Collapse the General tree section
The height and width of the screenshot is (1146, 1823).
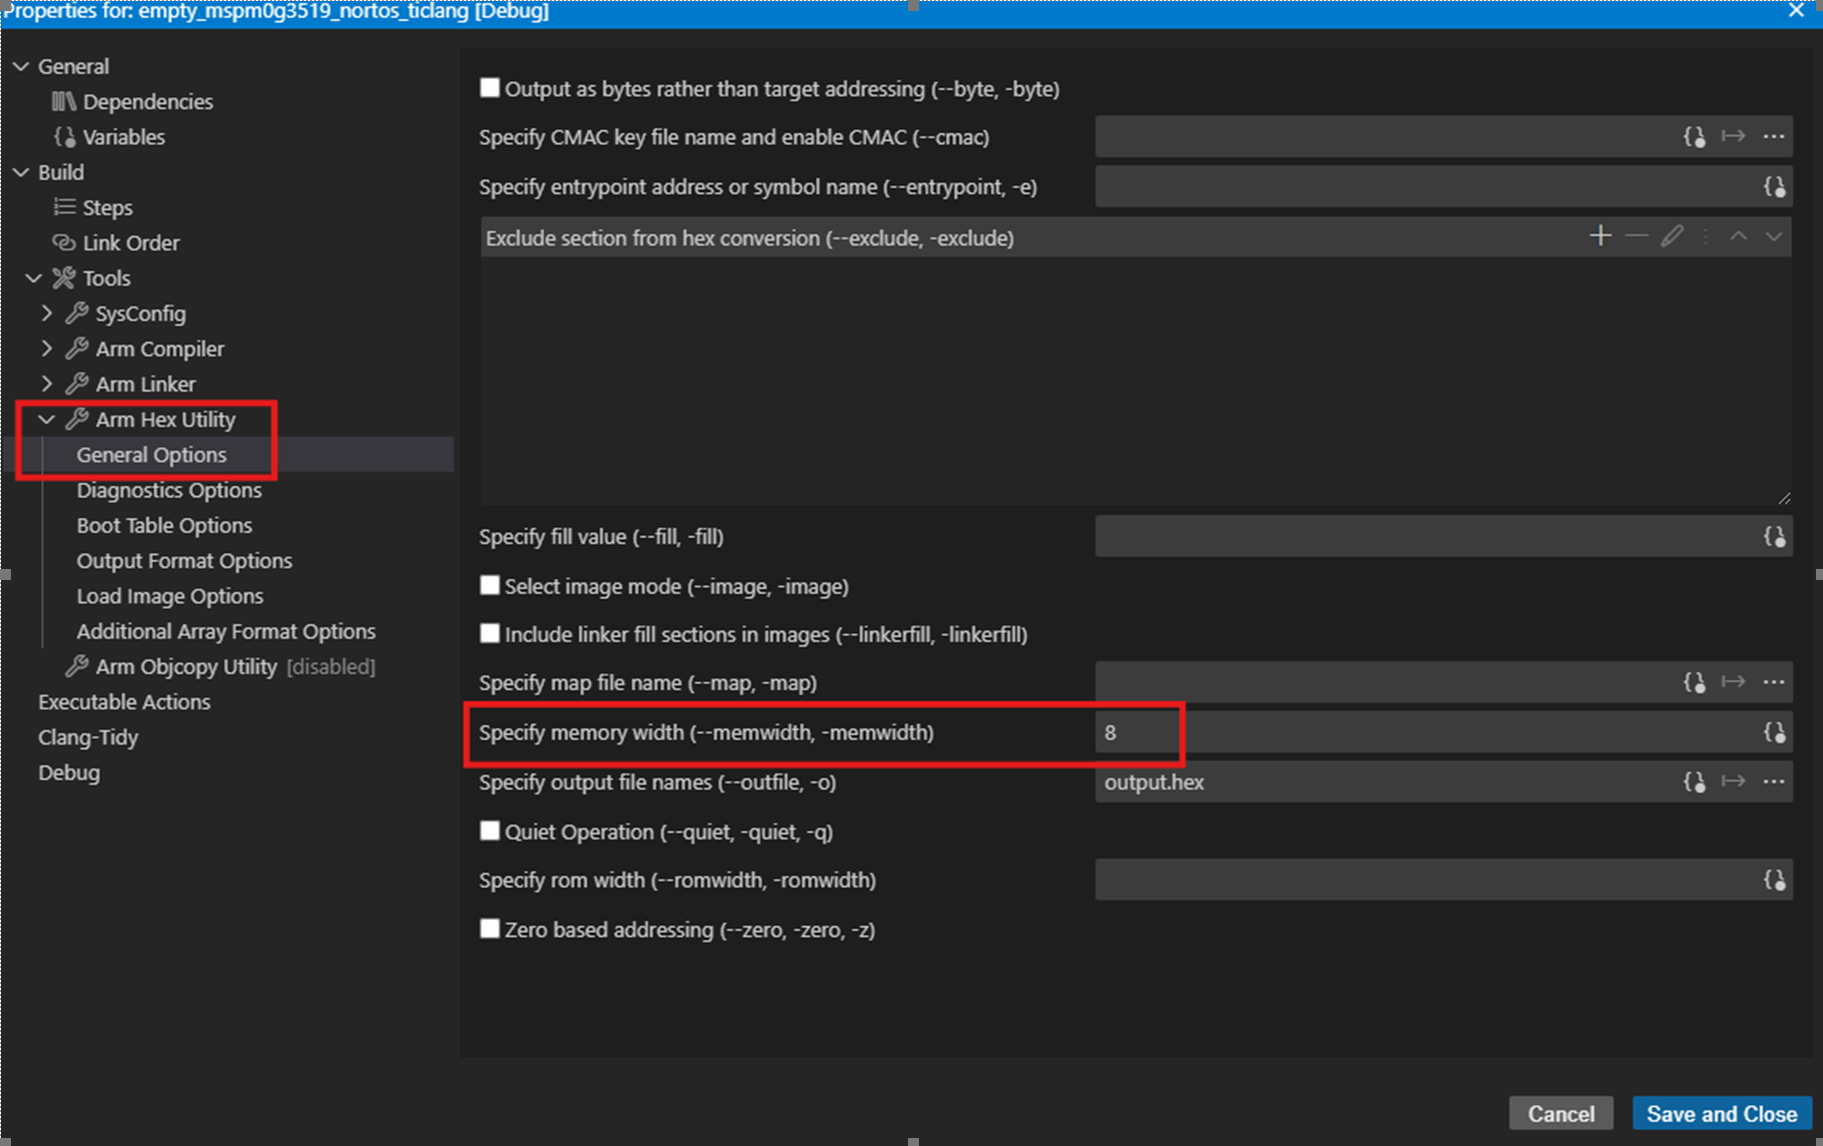(x=21, y=66)
